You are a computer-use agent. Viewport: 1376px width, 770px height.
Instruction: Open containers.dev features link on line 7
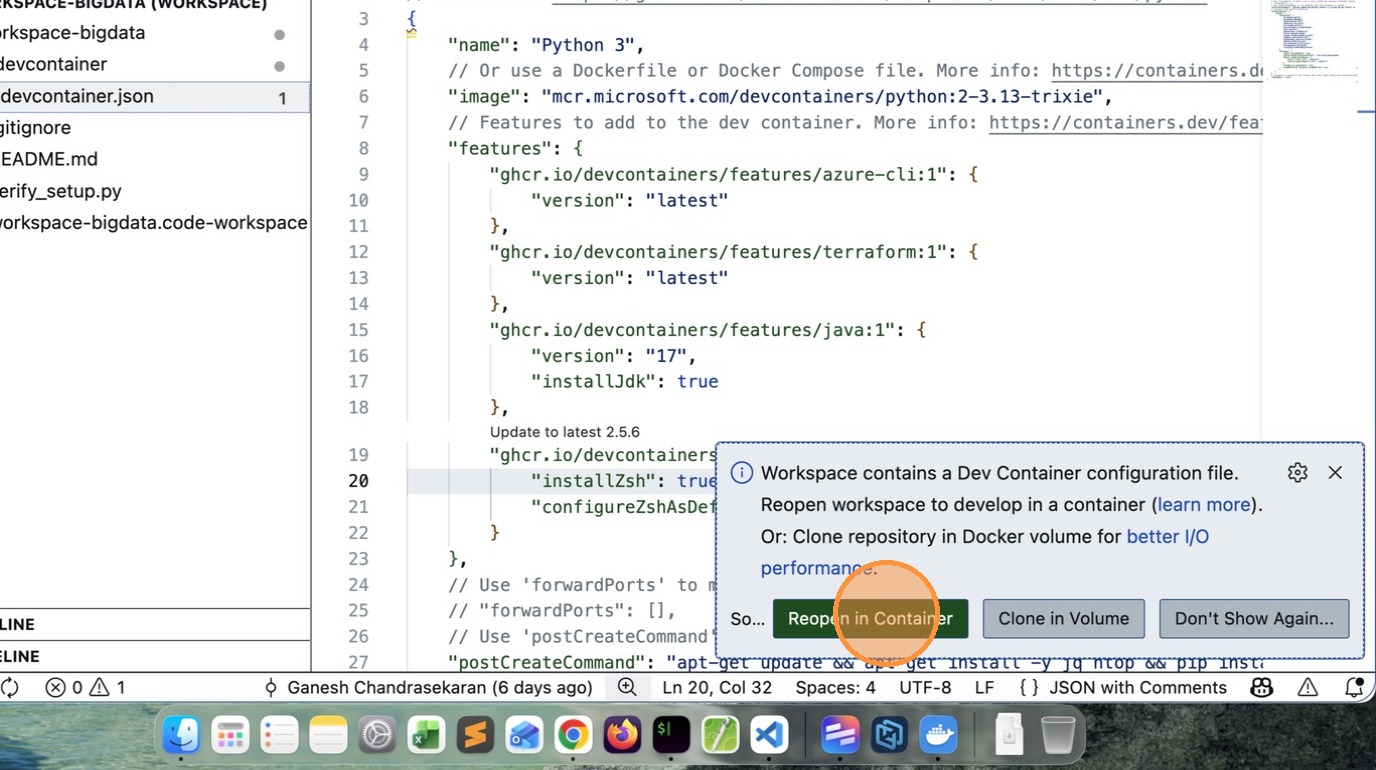1126,122
